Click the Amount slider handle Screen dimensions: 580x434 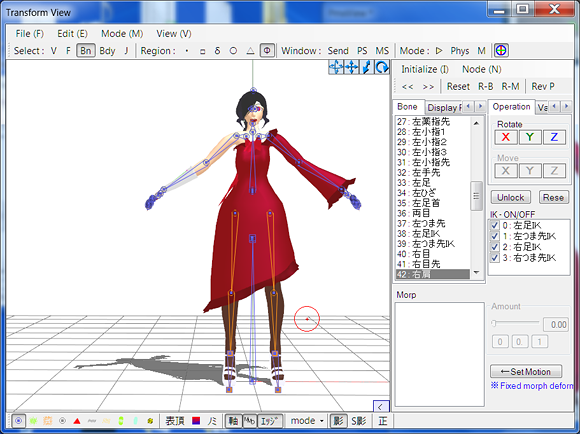click(x=493, y=324)
